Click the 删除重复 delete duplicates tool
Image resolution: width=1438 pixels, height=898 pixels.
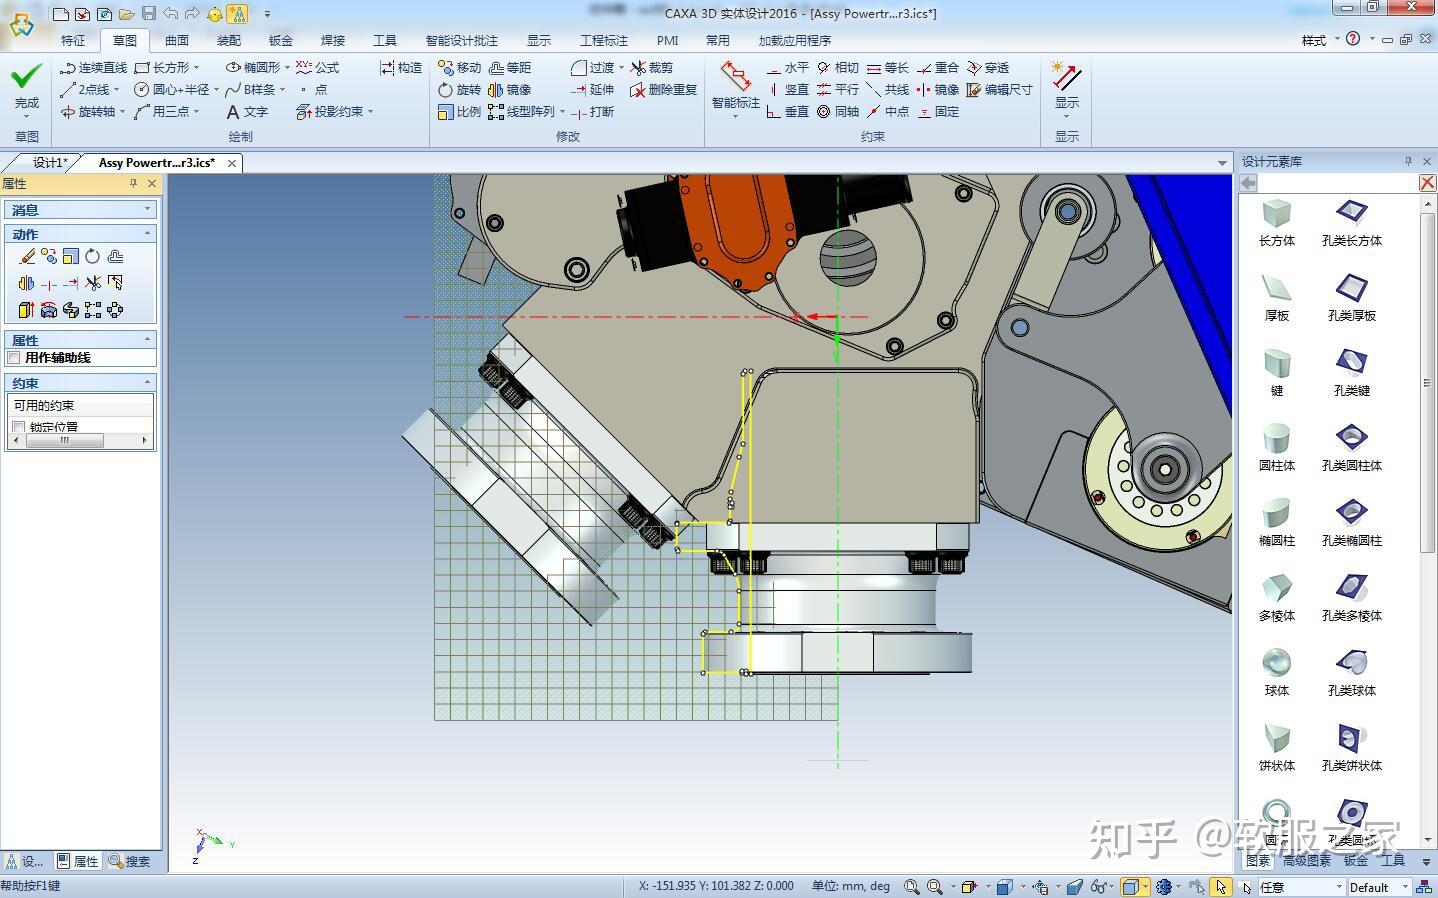click(x=664, y=90)
